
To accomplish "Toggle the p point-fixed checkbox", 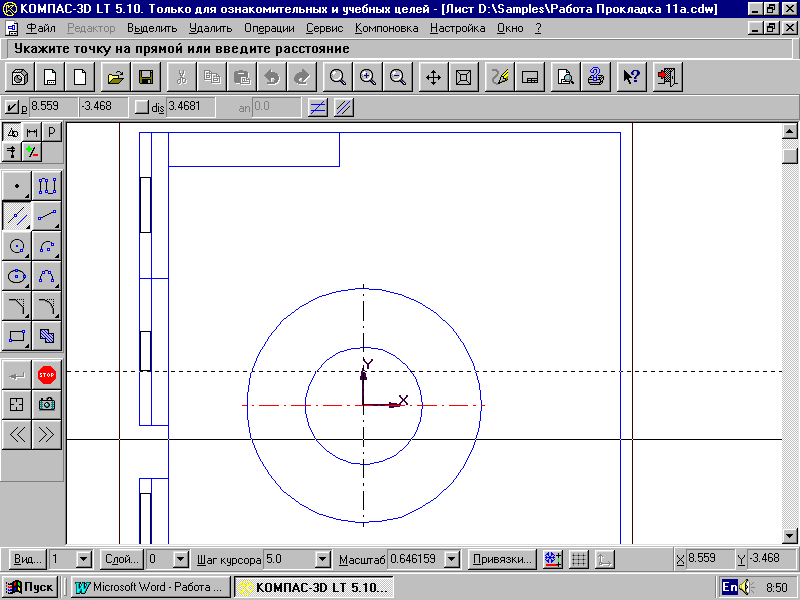I will pos(11,107).
